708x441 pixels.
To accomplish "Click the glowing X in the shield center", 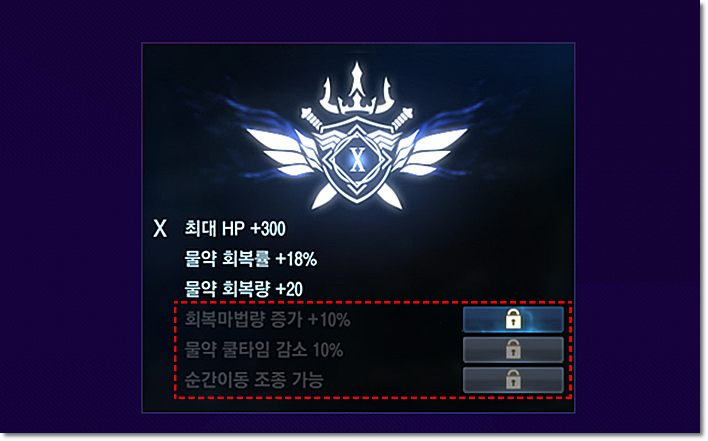I will pyautogui.click(x=358, y=160).
